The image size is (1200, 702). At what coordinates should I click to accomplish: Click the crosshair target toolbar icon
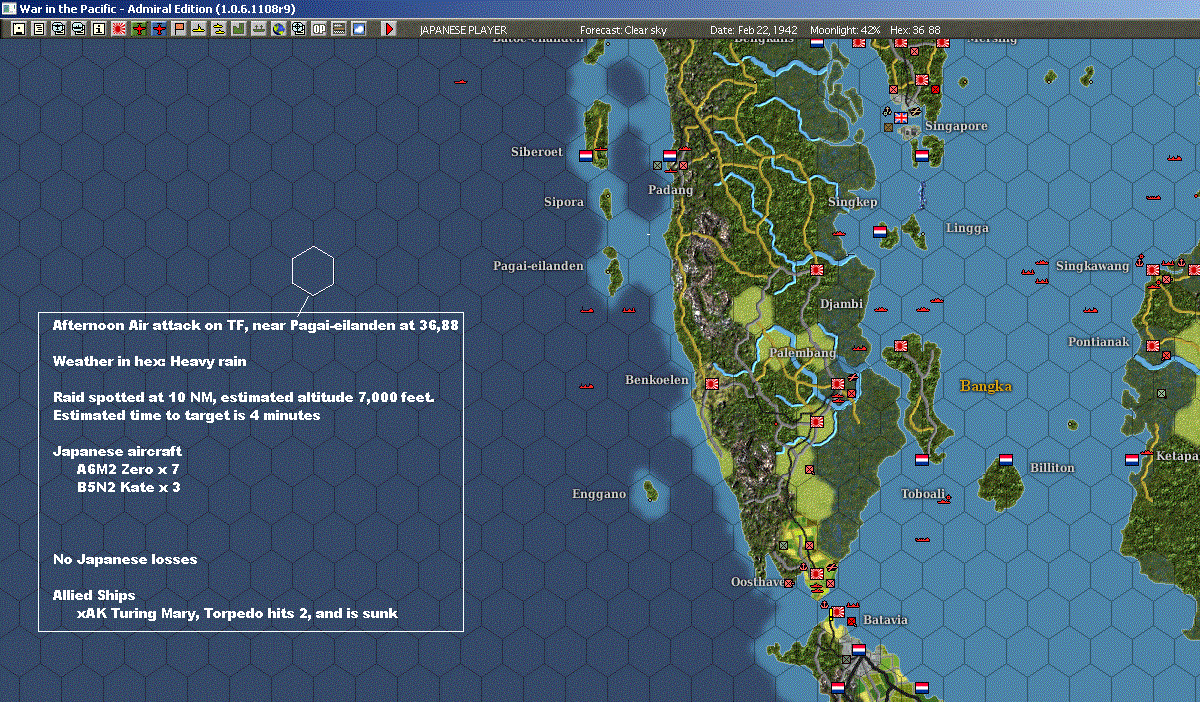point(298,29)
